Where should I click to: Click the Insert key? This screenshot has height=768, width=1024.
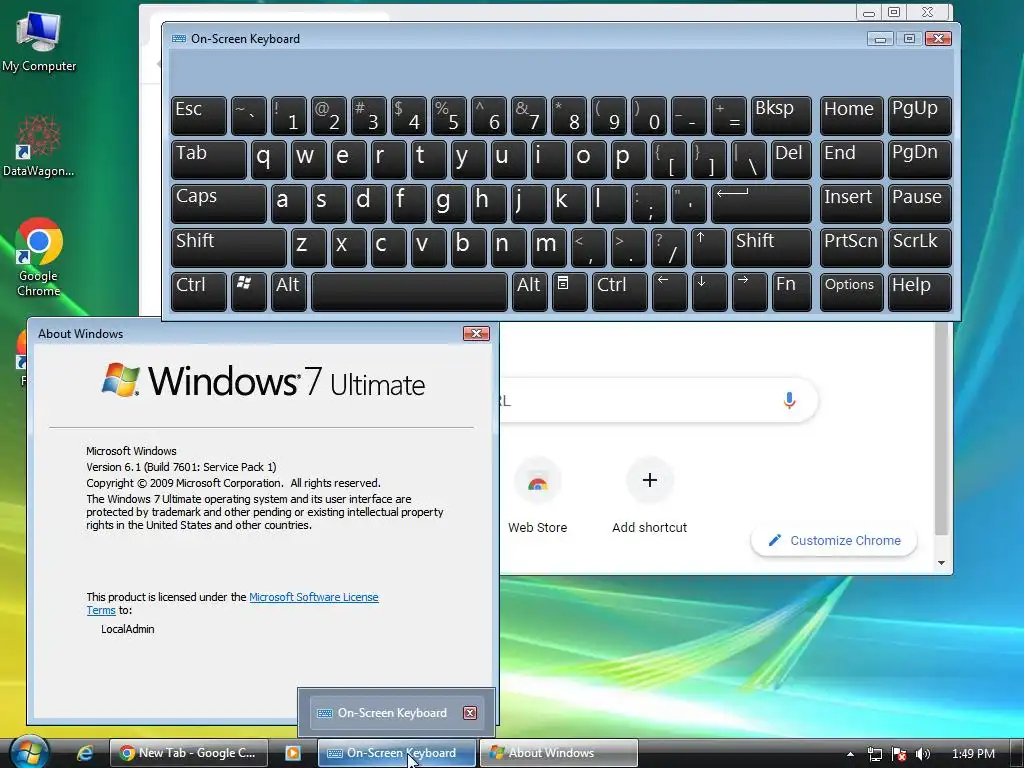[851, 204]
